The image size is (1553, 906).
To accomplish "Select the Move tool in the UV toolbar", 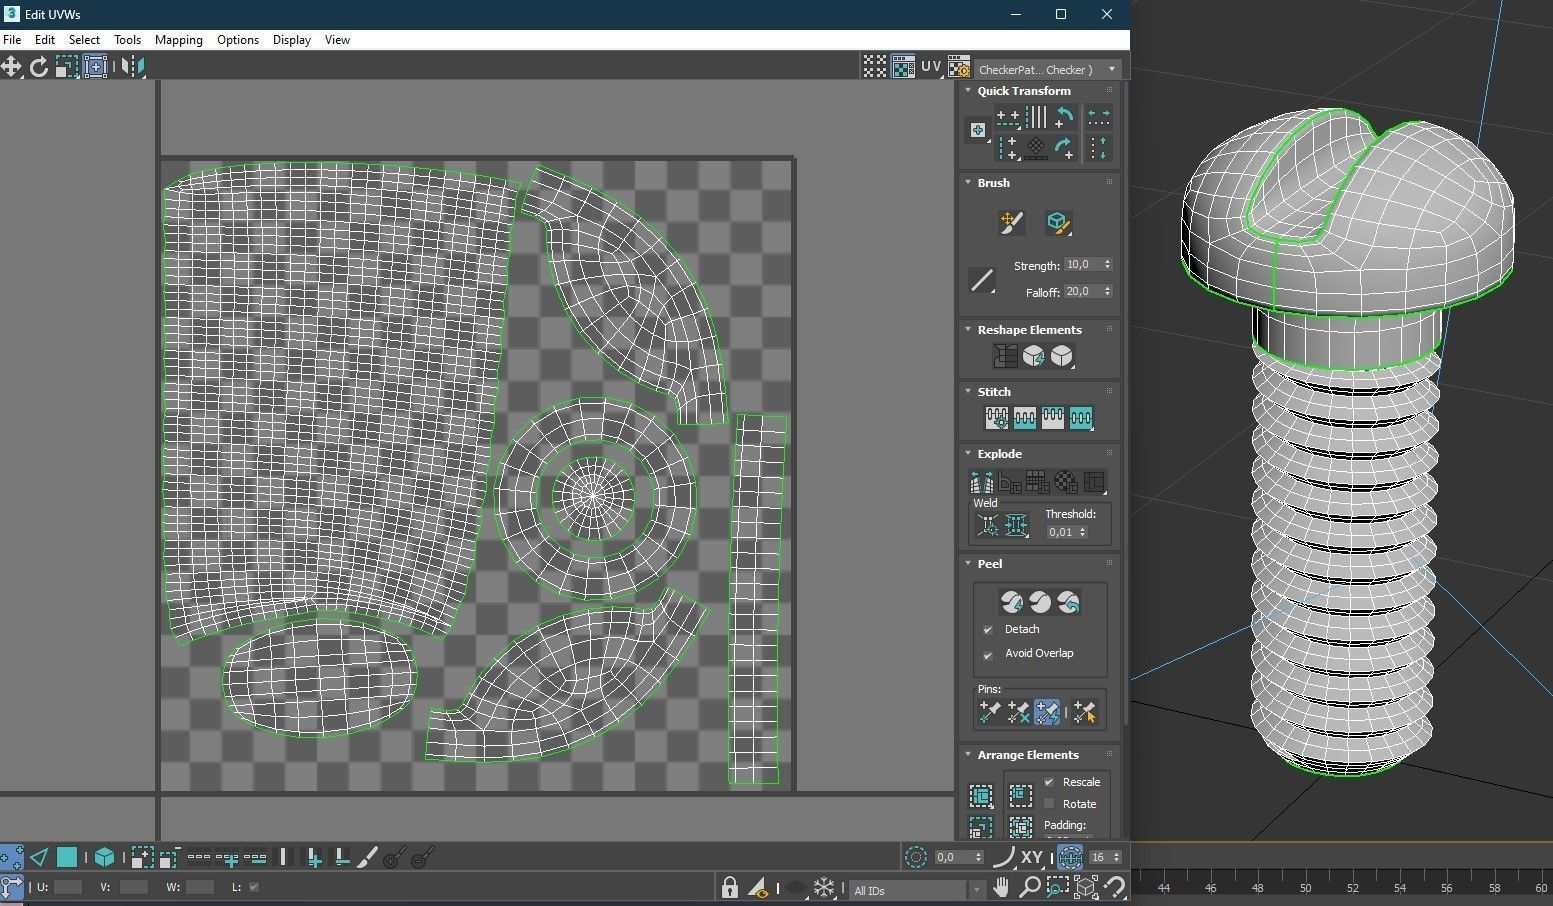I will tap(12, 66).
